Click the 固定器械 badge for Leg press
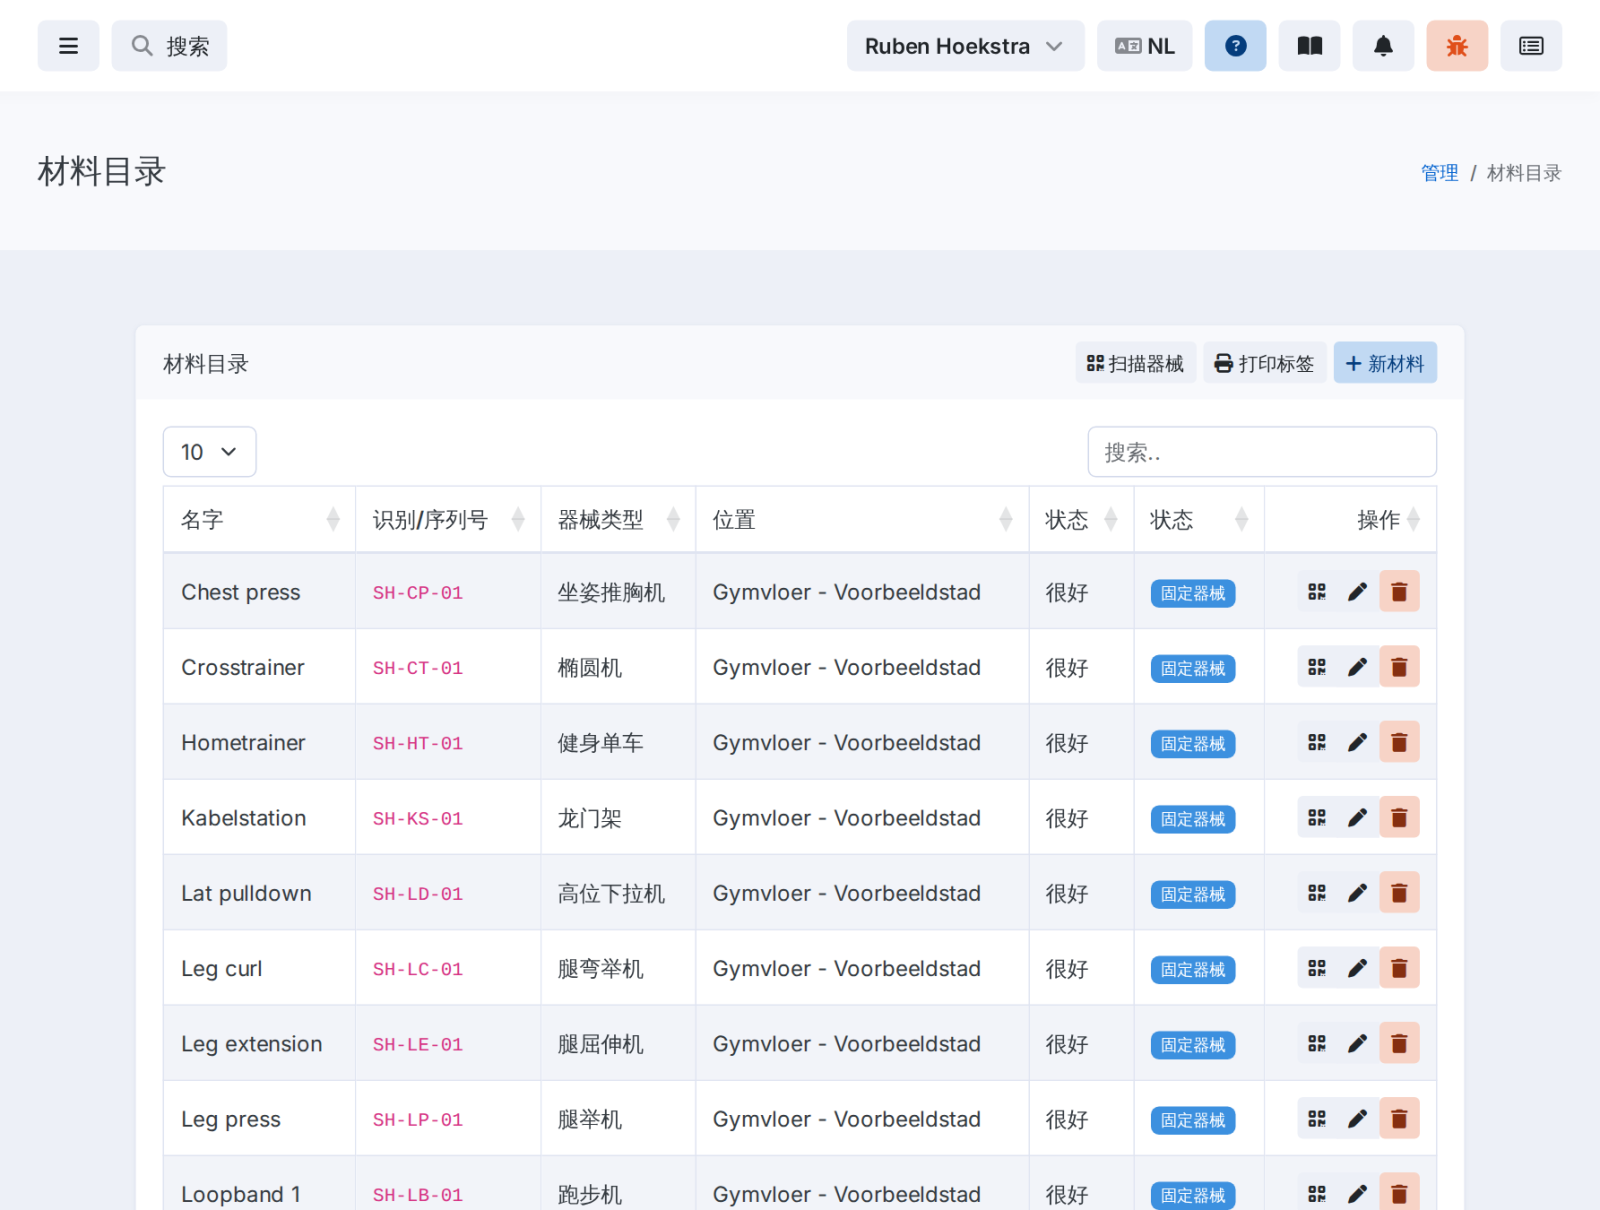Screen dimensions: 1600x1210 [1193, 1120]
